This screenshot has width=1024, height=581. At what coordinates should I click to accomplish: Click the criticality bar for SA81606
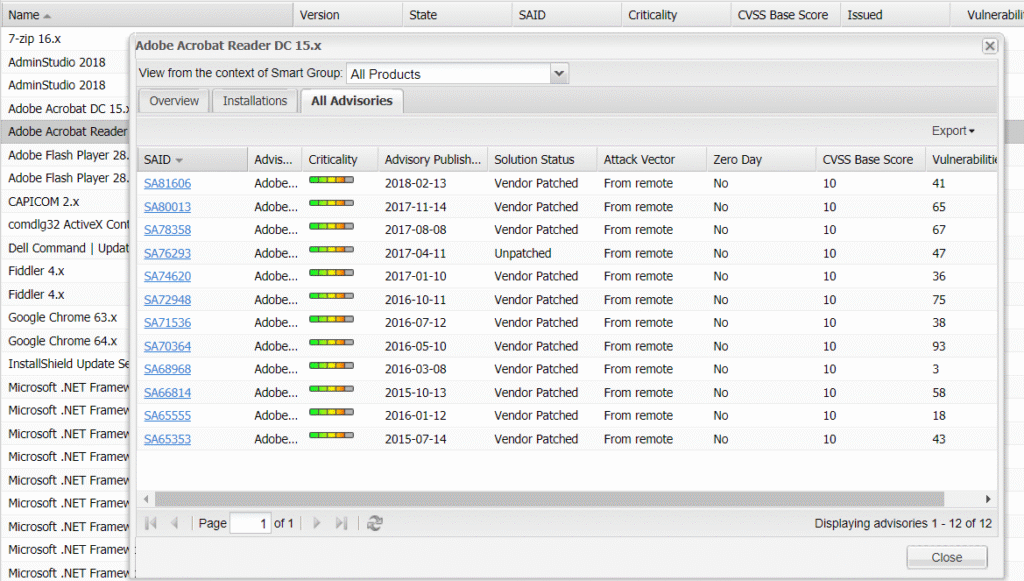331,180
